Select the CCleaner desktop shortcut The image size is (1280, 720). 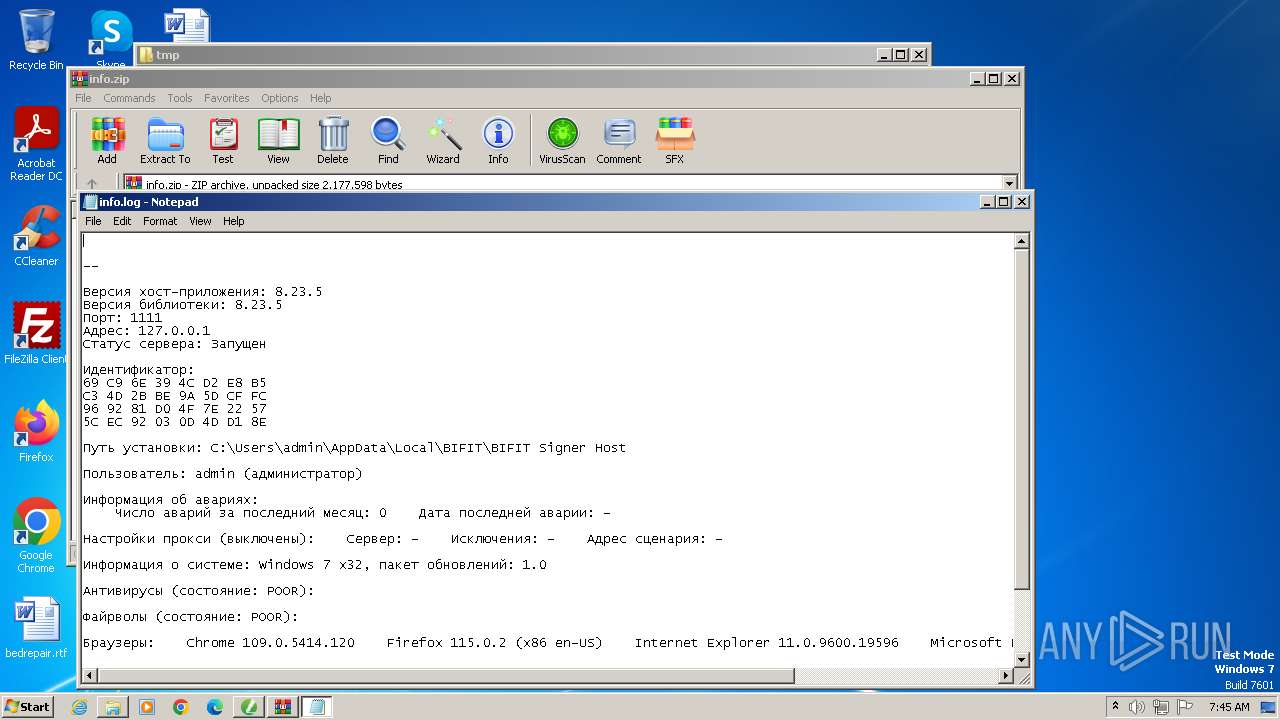point(36,236)
